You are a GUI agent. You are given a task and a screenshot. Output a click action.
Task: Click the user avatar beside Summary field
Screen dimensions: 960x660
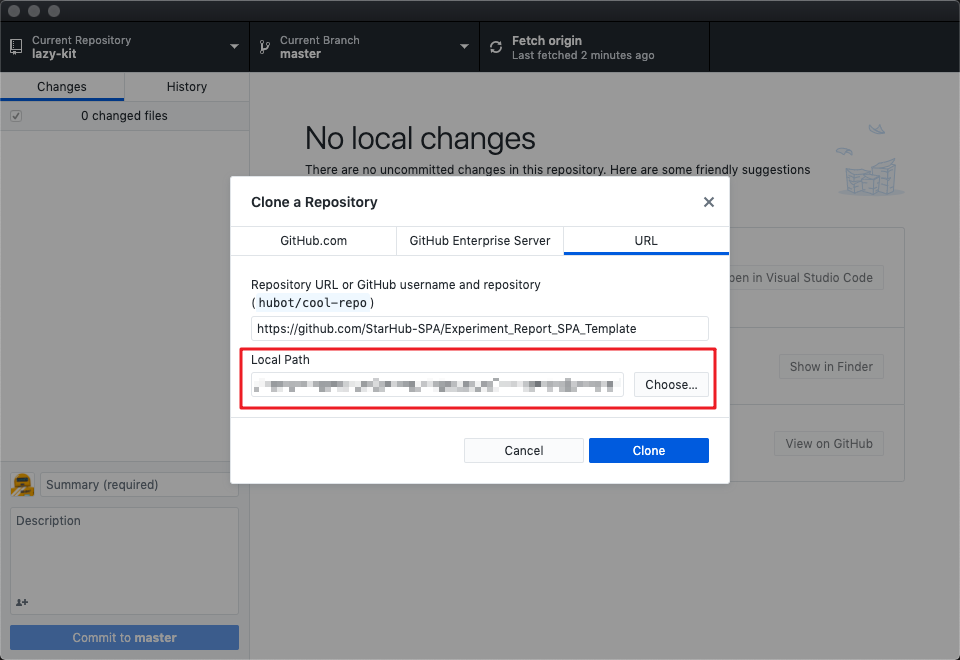[x=23, y=485]
